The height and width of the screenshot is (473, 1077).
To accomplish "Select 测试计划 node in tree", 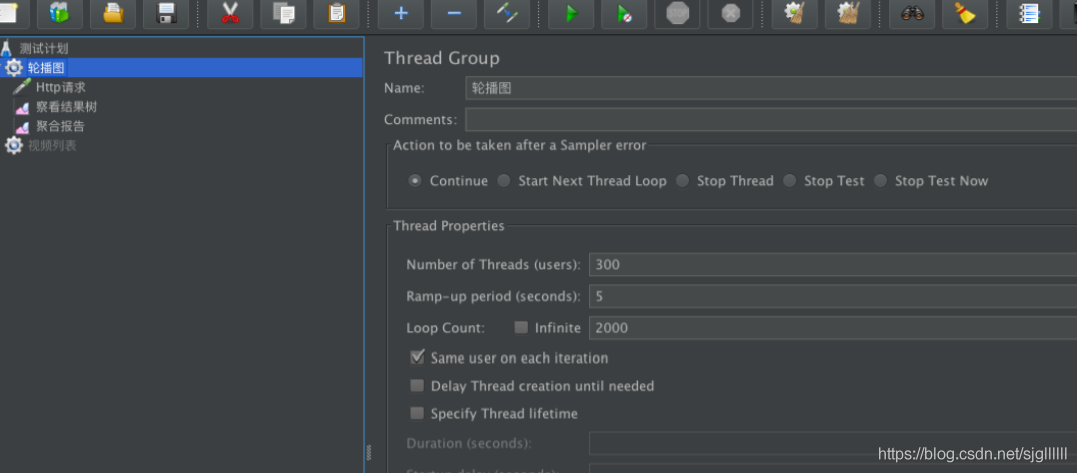I will 43,49.
